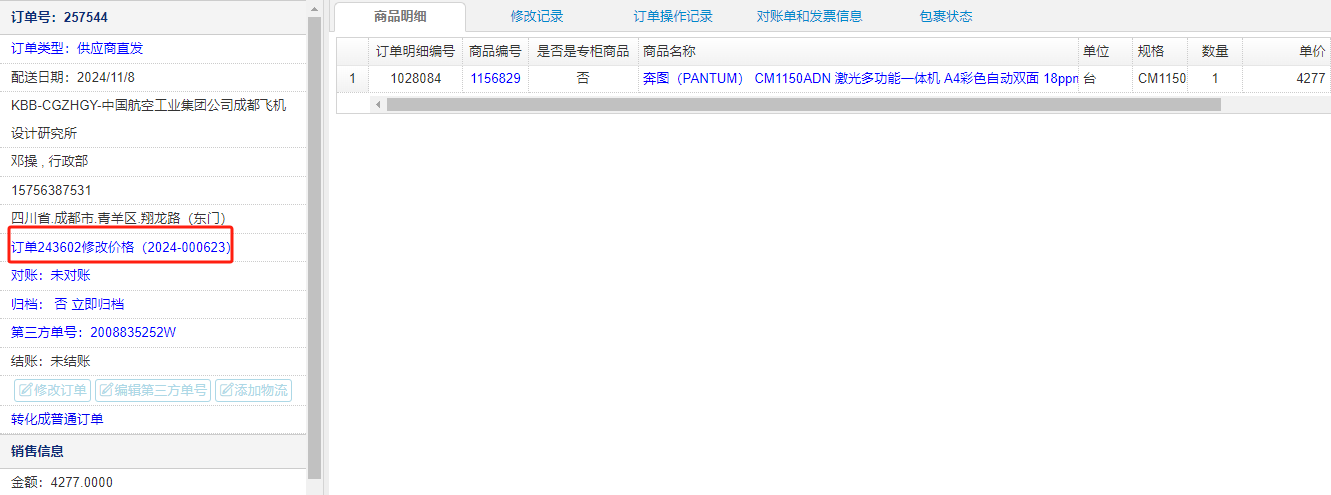Viewport: 1331px width, 495px height.
Task: Click the 订单类型: 供应商直发 row
Action: (x=153, y=48)
